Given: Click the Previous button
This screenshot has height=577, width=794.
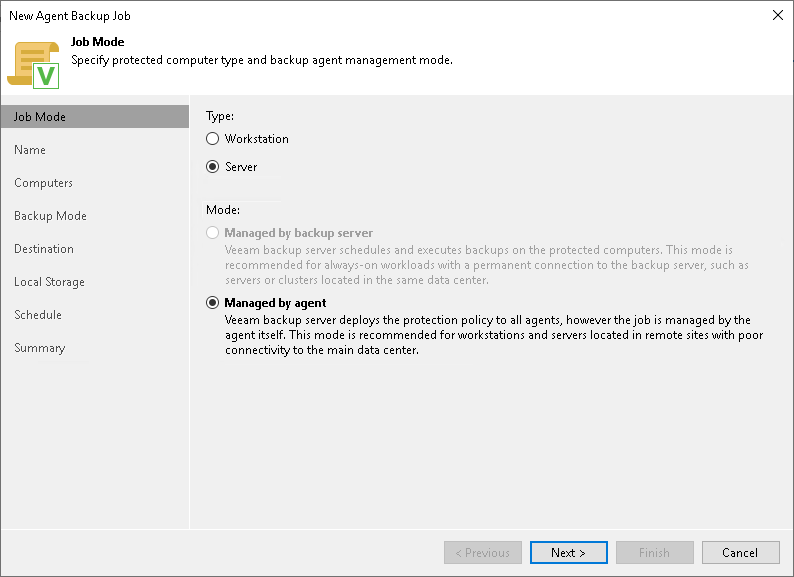Looking at the screenshot, I should [x=483, y=553].
